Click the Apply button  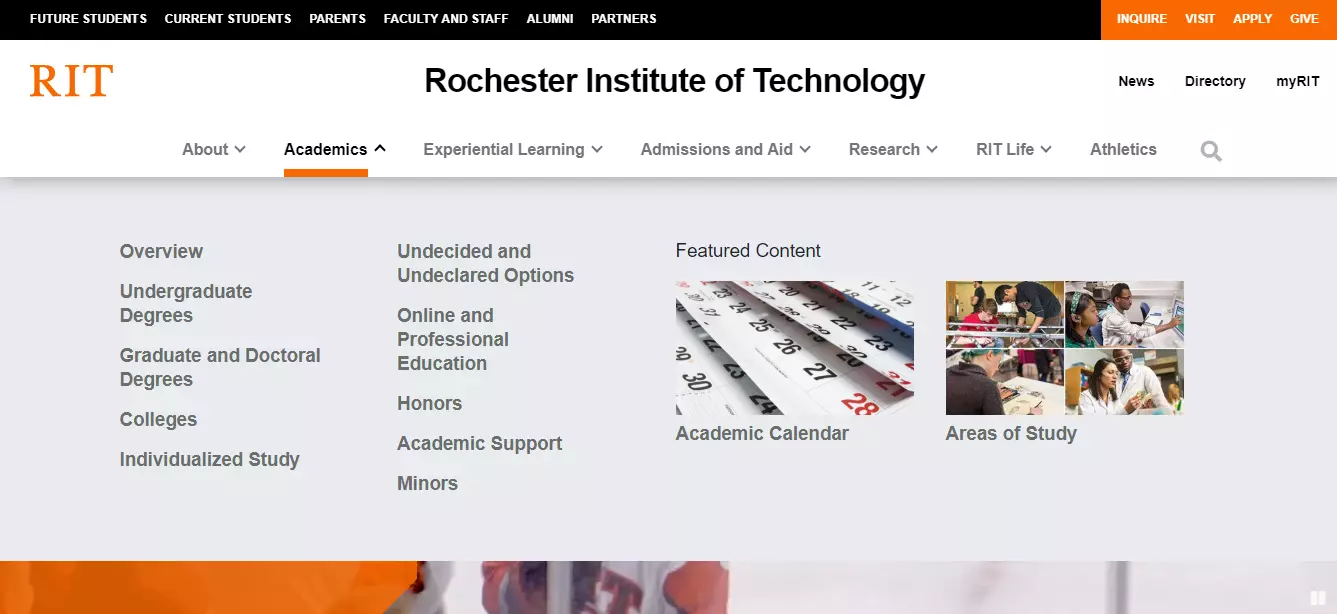pos(1253,19)
